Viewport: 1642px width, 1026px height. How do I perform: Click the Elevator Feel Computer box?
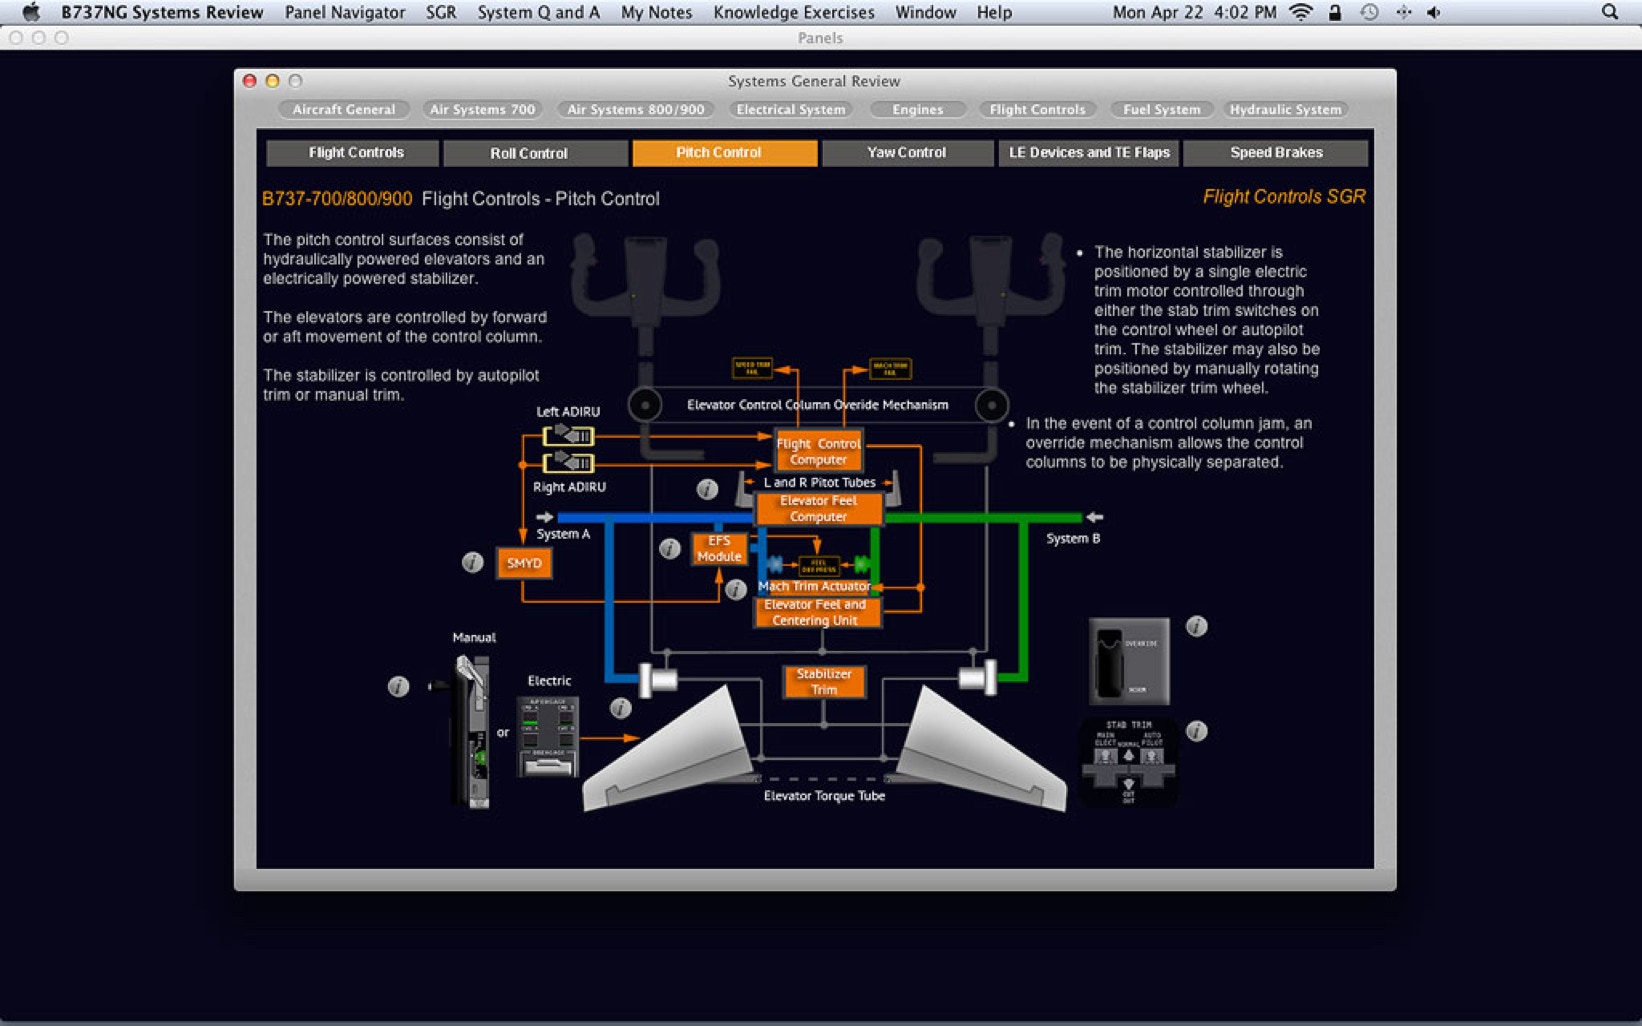pyautogui.click(x=818, y=509)
